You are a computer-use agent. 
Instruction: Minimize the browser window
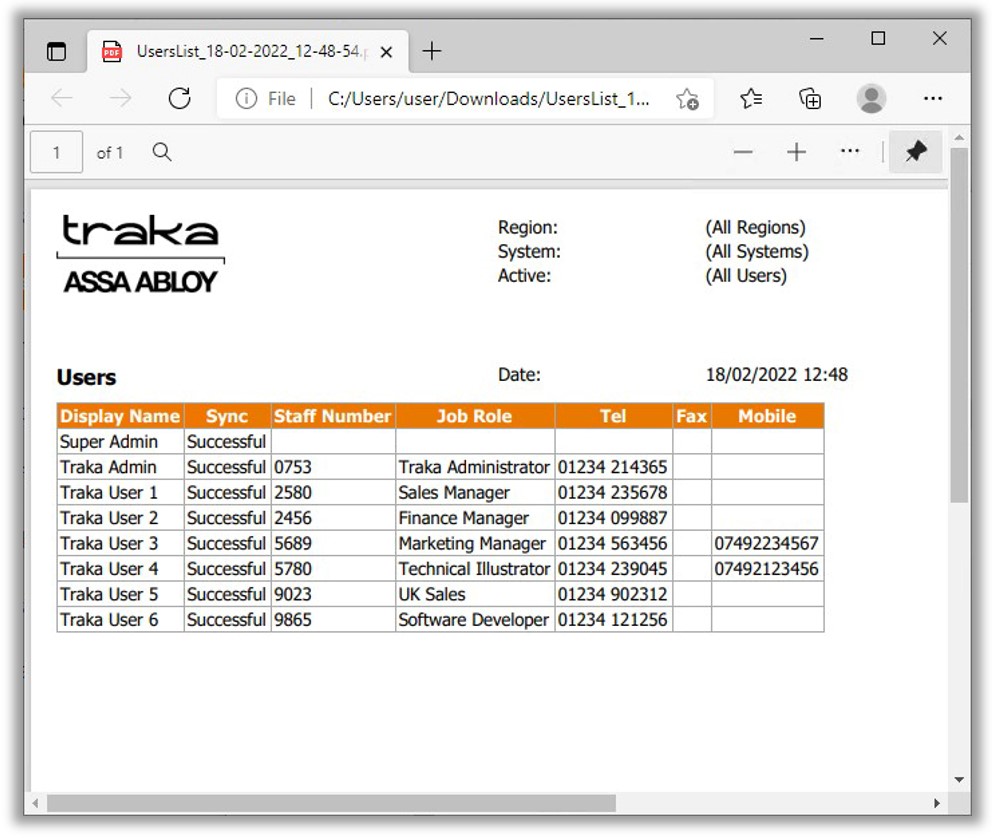pos(817,39)
